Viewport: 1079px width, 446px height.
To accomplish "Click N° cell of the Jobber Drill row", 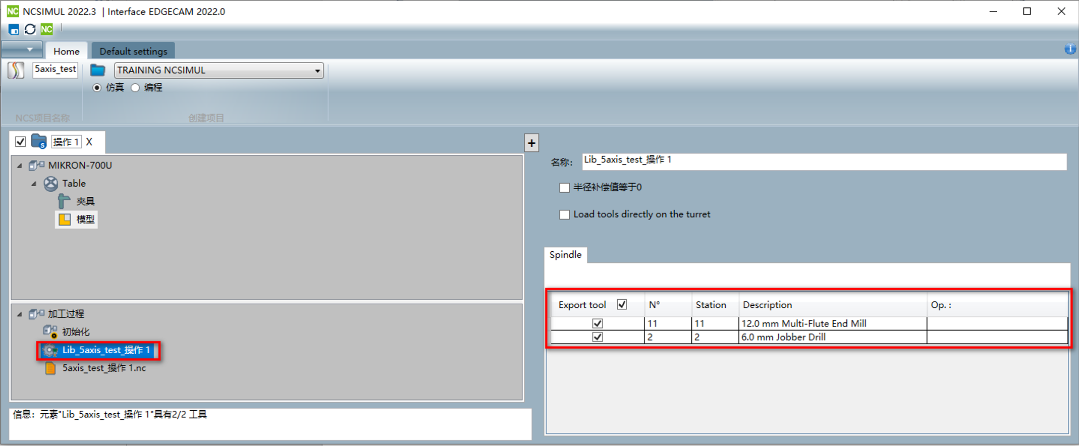I will 667,337.
